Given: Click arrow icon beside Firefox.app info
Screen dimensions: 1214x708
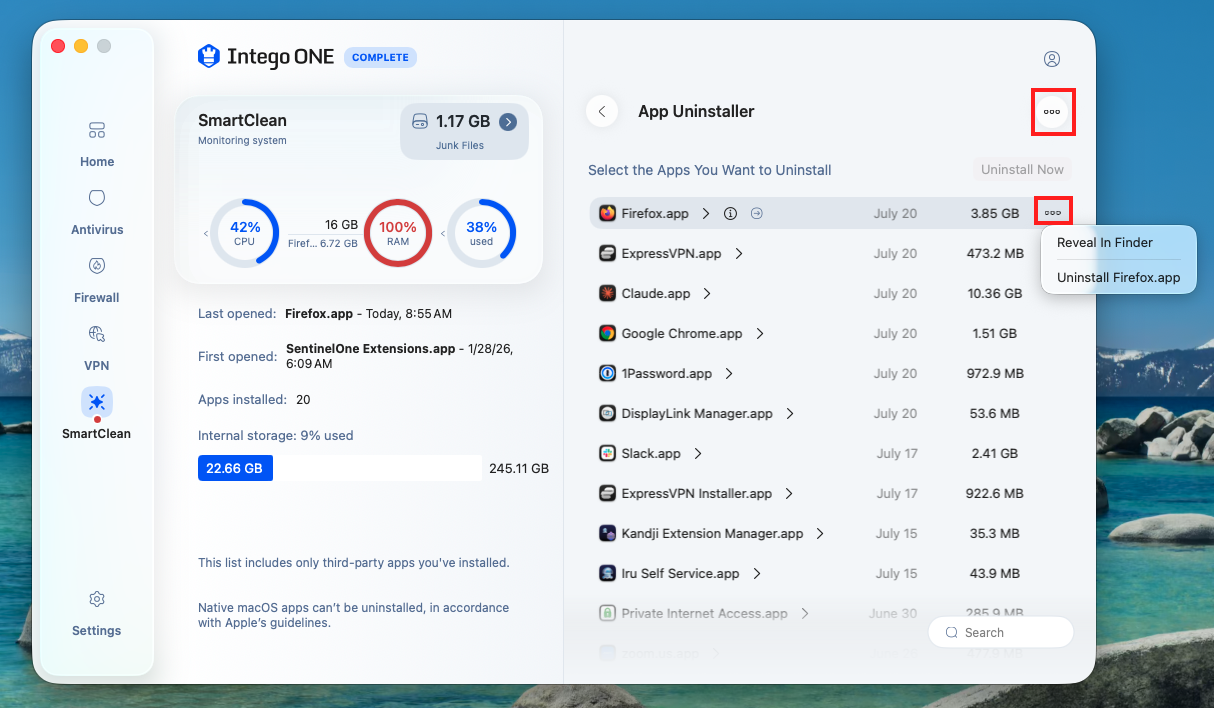Looking at the screenshot, I should [x=757, y=213].
